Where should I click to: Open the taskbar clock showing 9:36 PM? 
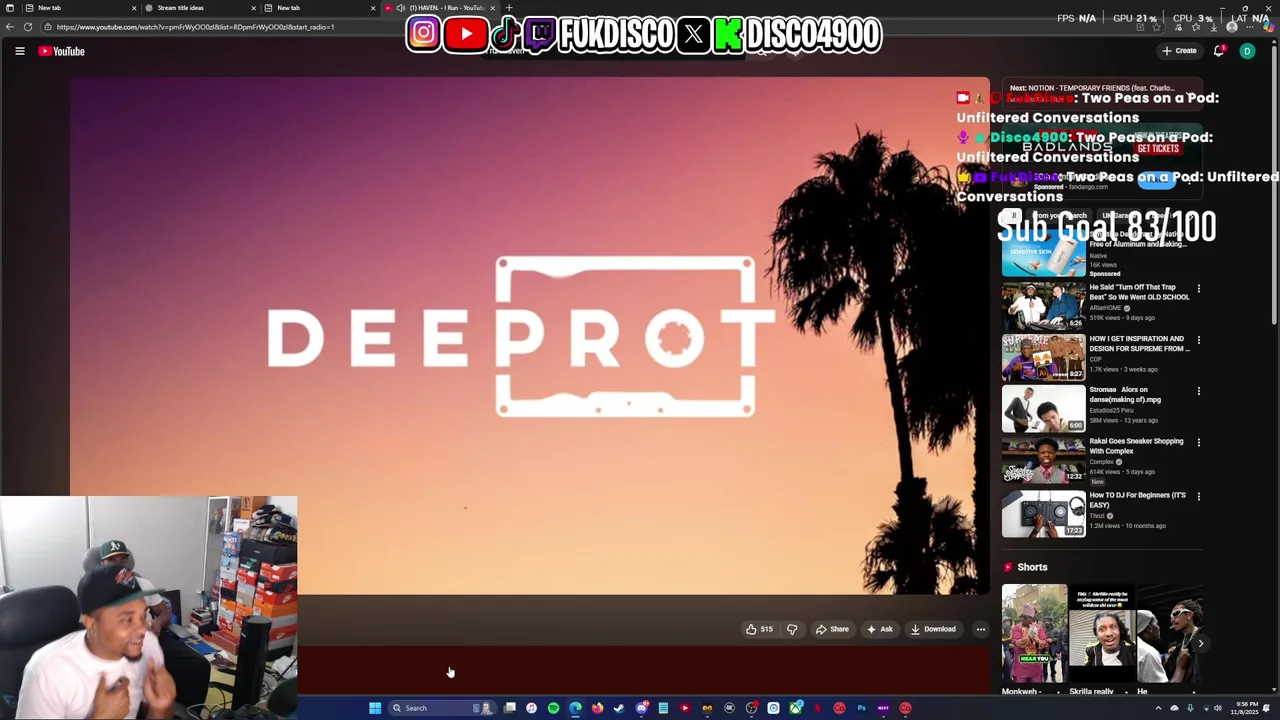pyautogui.click(x=1247, y=708)
